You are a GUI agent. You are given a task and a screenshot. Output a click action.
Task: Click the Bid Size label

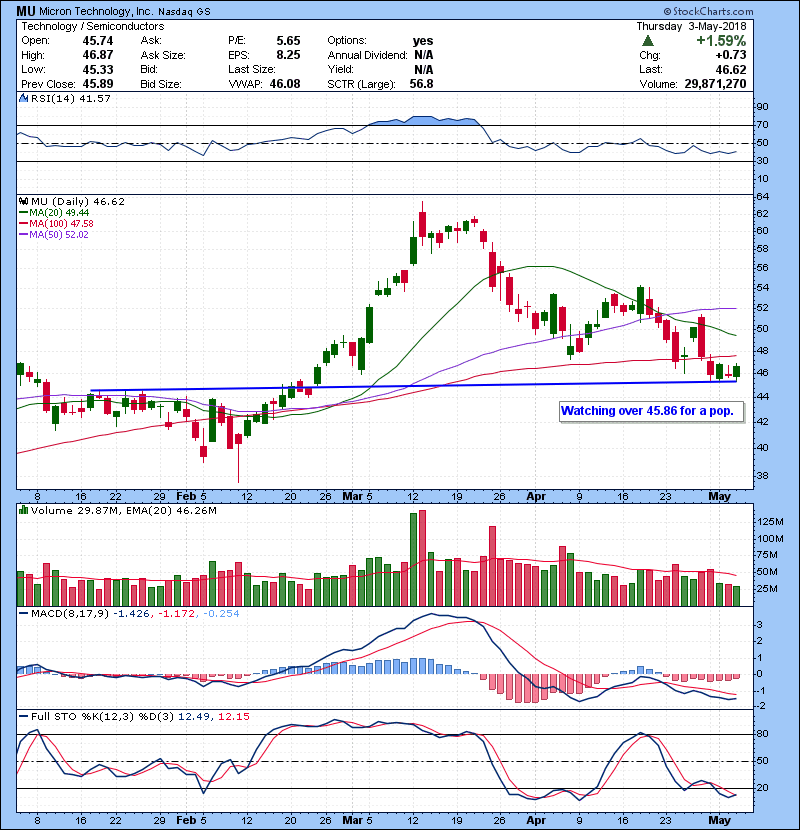point(161,84)
